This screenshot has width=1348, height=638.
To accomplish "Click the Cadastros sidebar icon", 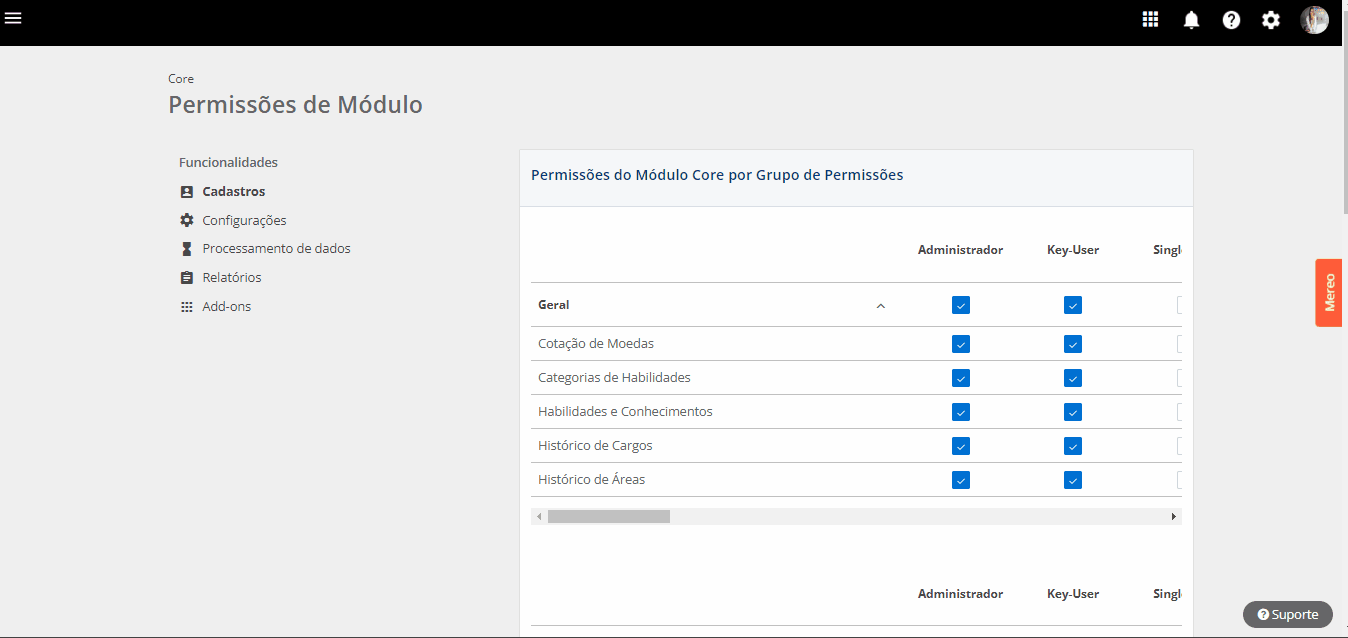I will (186, 192).
